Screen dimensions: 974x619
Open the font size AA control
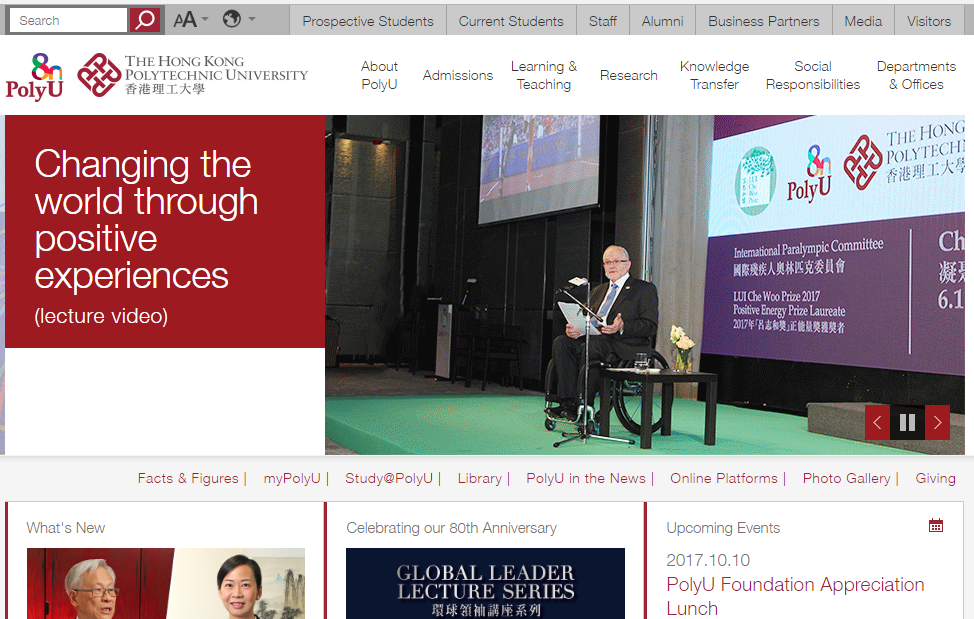click(x=184, y=20)
